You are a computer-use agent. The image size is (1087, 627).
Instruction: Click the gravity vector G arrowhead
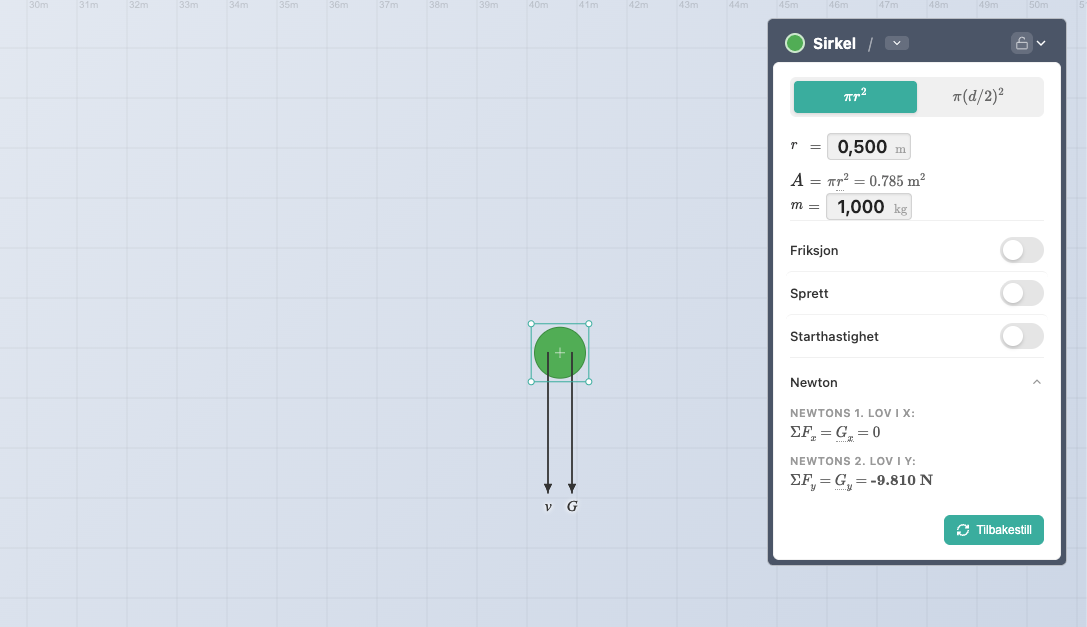point(572,488)
